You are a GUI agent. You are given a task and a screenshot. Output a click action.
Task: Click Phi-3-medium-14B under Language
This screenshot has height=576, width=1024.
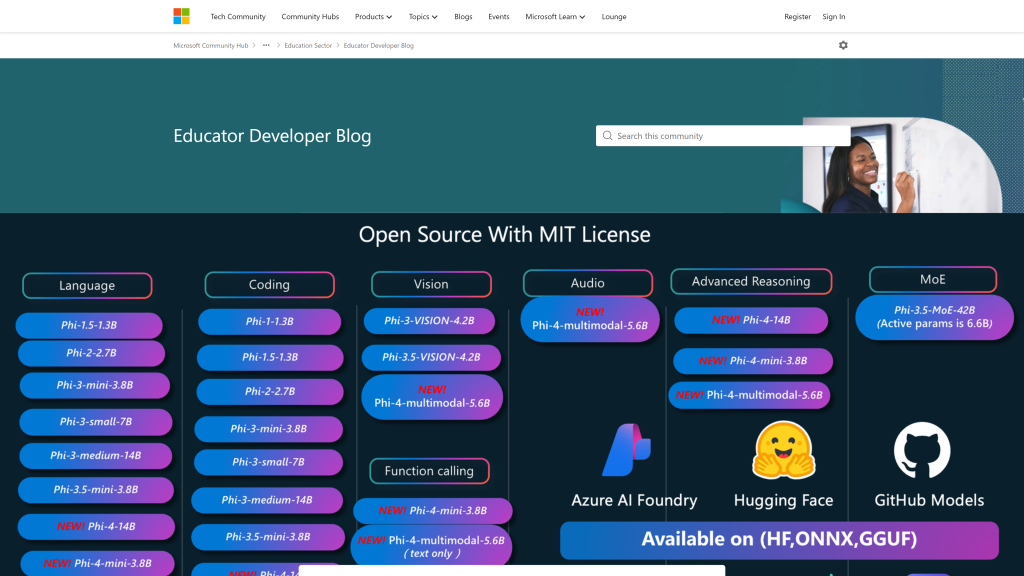coord(95,456)
